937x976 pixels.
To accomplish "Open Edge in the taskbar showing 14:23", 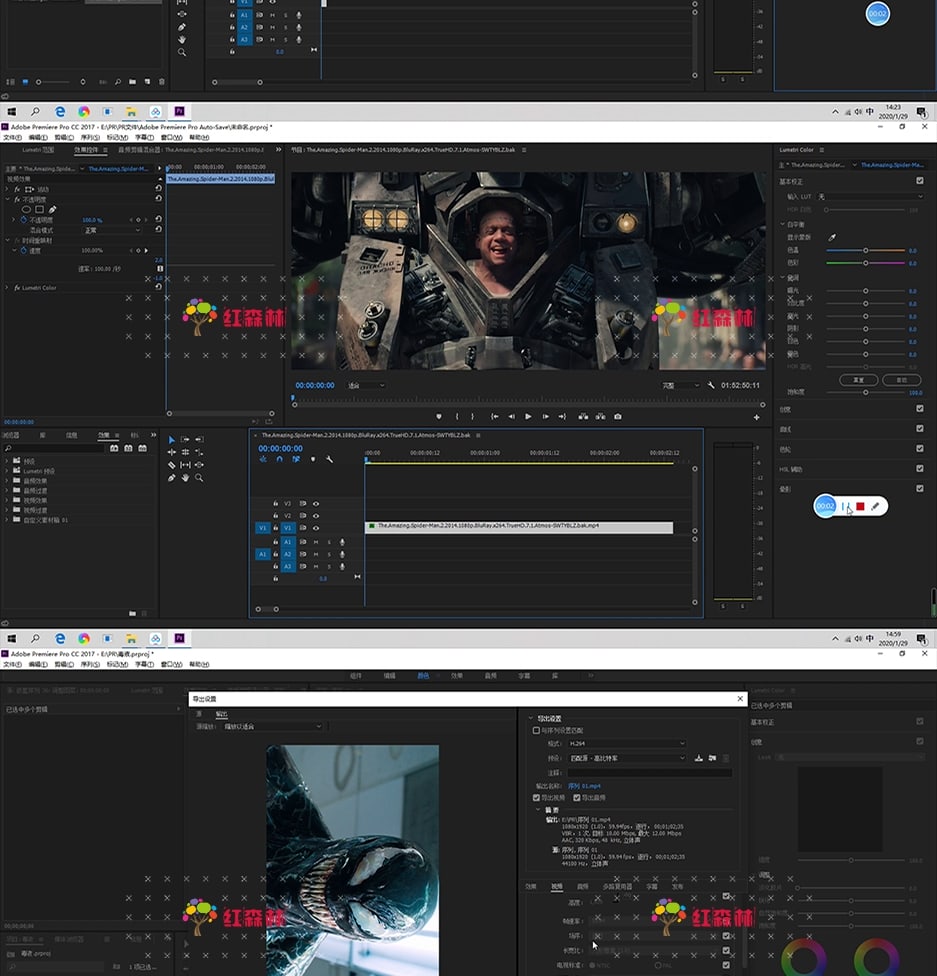I will [x=60, y=111].
